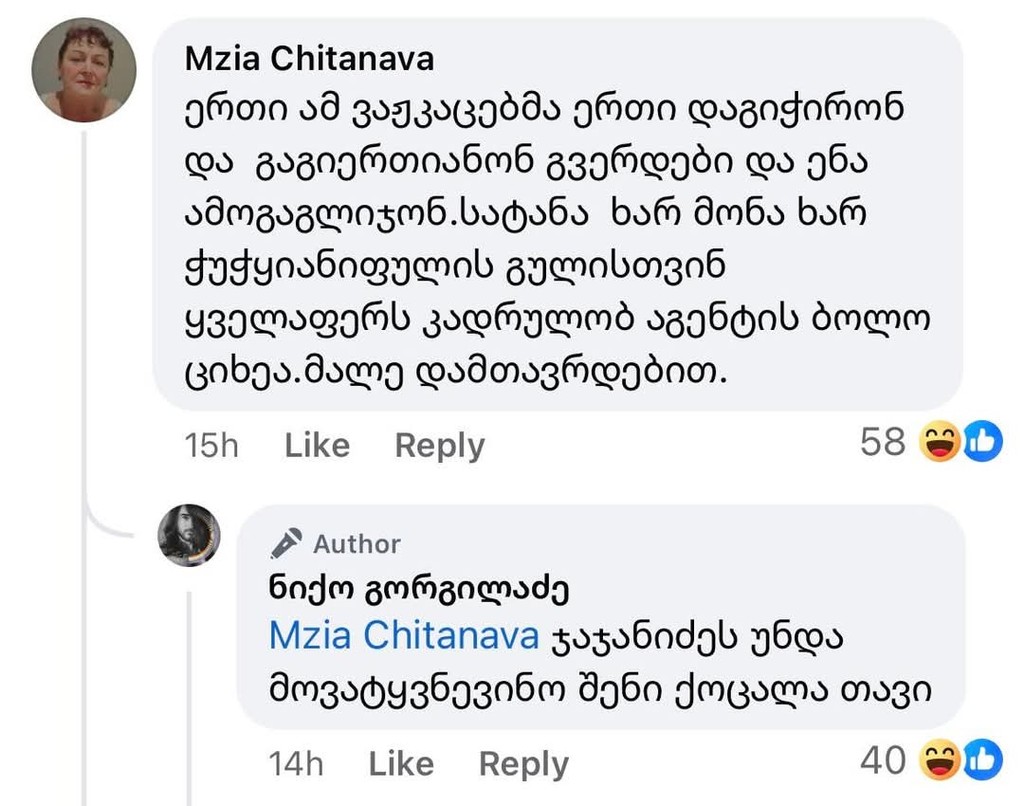Open ნიქო გორგილაძე's profile name
Screen dimensions: 1024x806
pyautogui.click(x=418, y=589)
